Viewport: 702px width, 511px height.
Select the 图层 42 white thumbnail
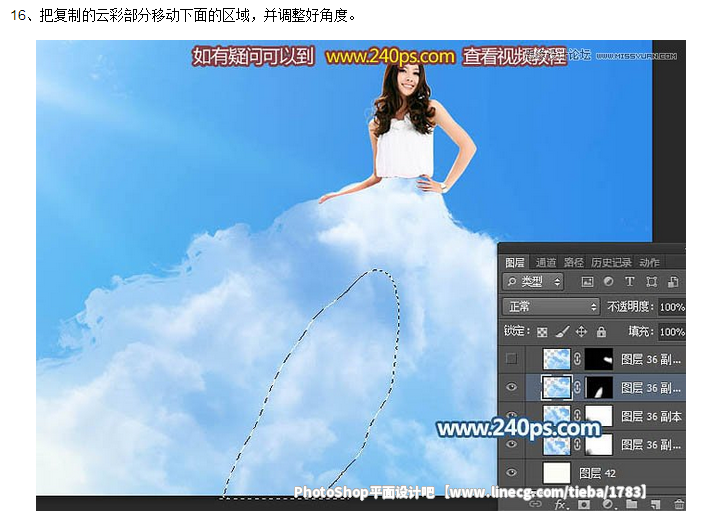tap(556, 473)
